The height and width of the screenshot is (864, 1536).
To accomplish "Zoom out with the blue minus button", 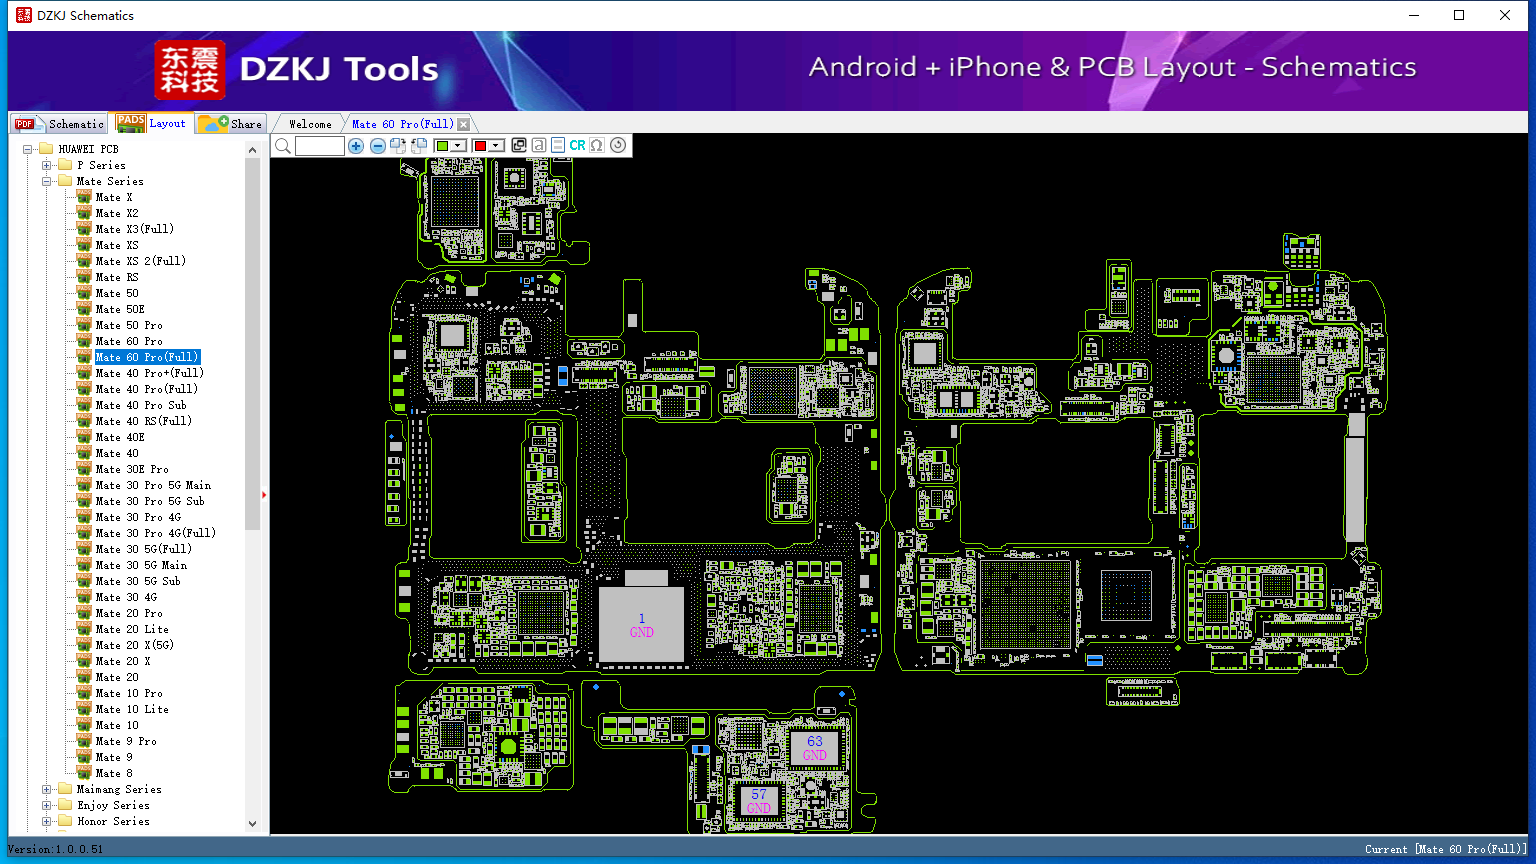I will coord(378,146).
